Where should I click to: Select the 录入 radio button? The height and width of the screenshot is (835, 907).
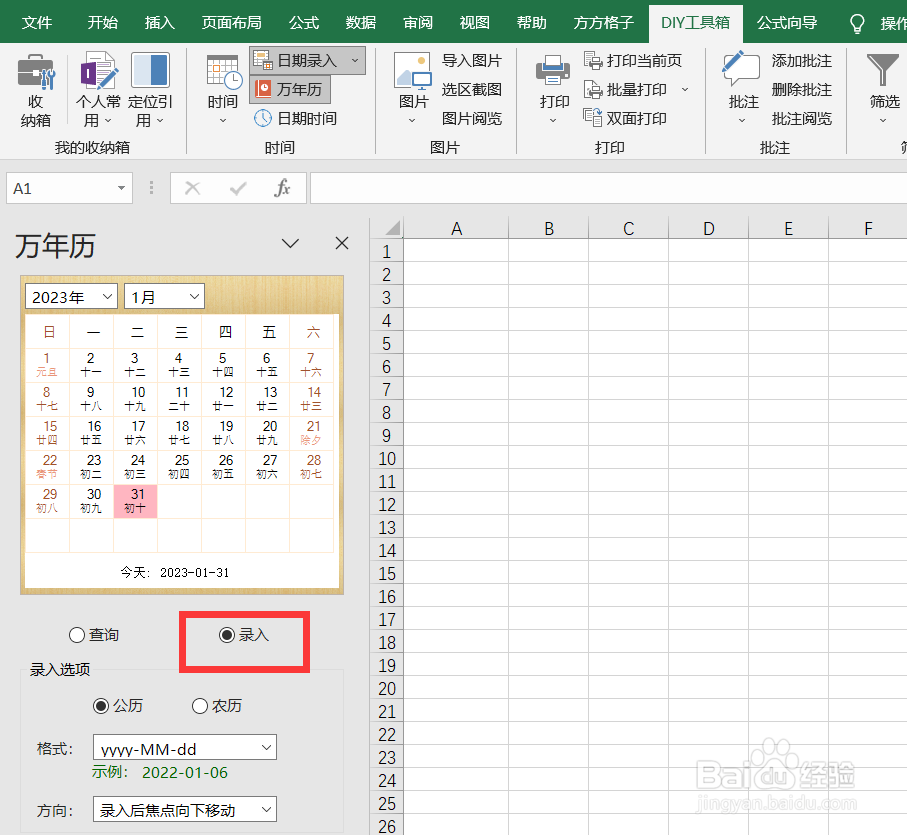(227, 635)
